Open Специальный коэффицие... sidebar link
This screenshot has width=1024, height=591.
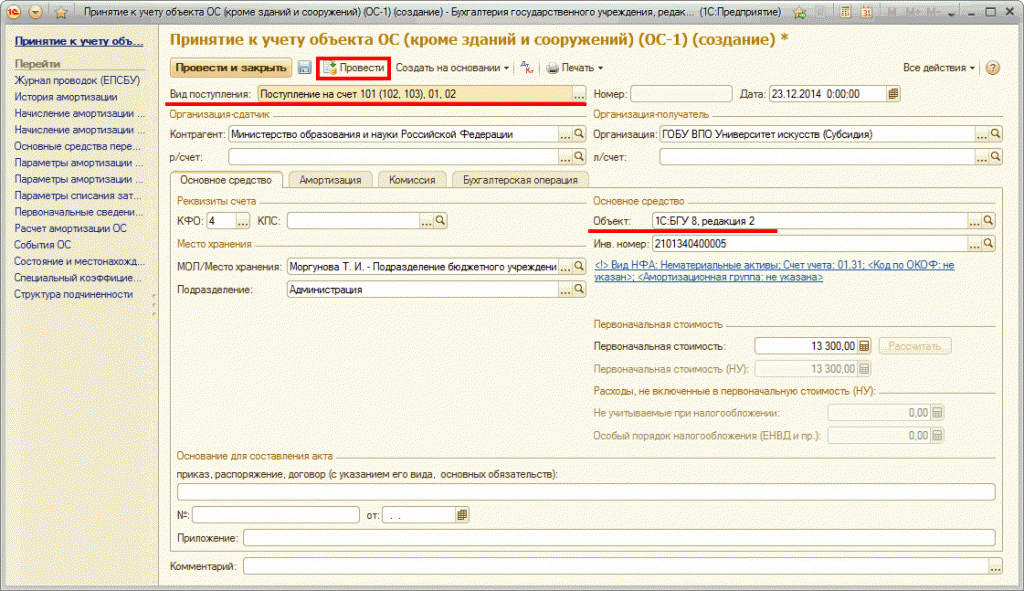point(78,278)
